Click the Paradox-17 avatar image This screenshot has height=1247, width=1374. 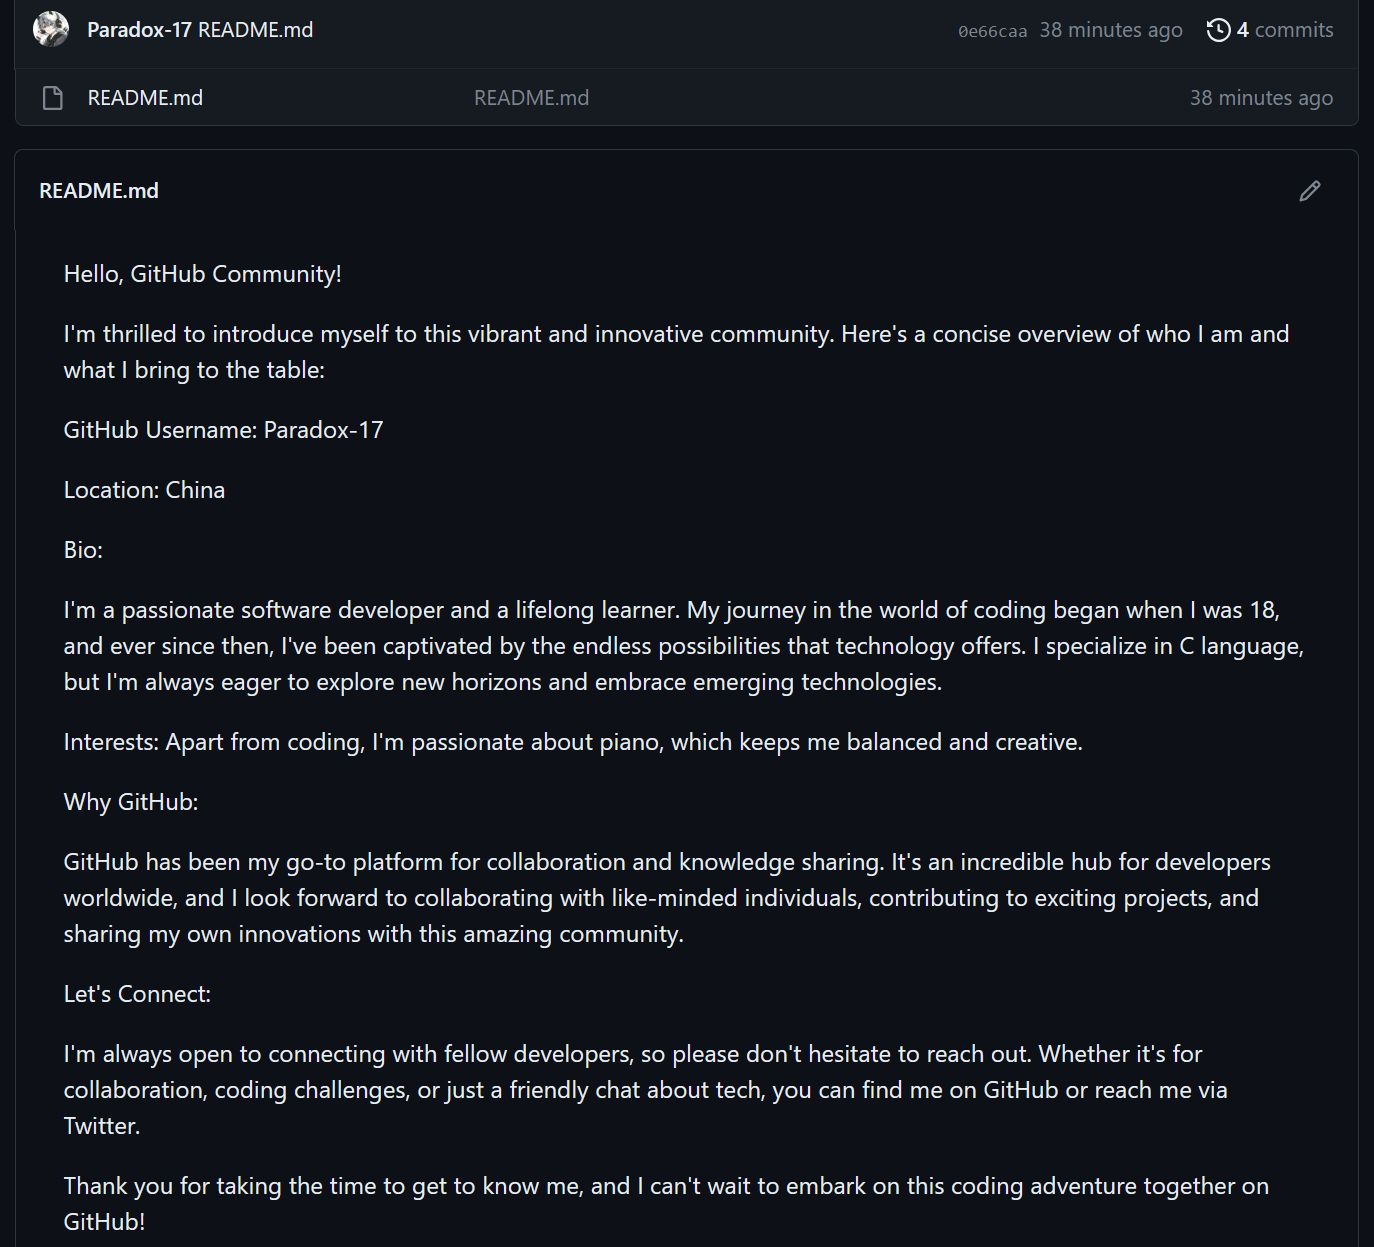pyautogui.click(x=51, y=30)
